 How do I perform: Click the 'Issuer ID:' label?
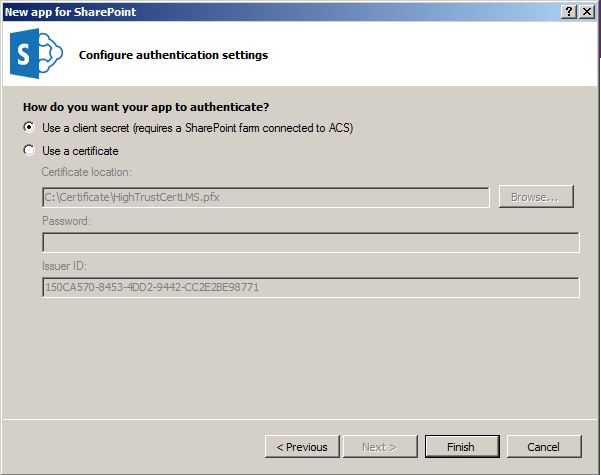click(64, 266)
